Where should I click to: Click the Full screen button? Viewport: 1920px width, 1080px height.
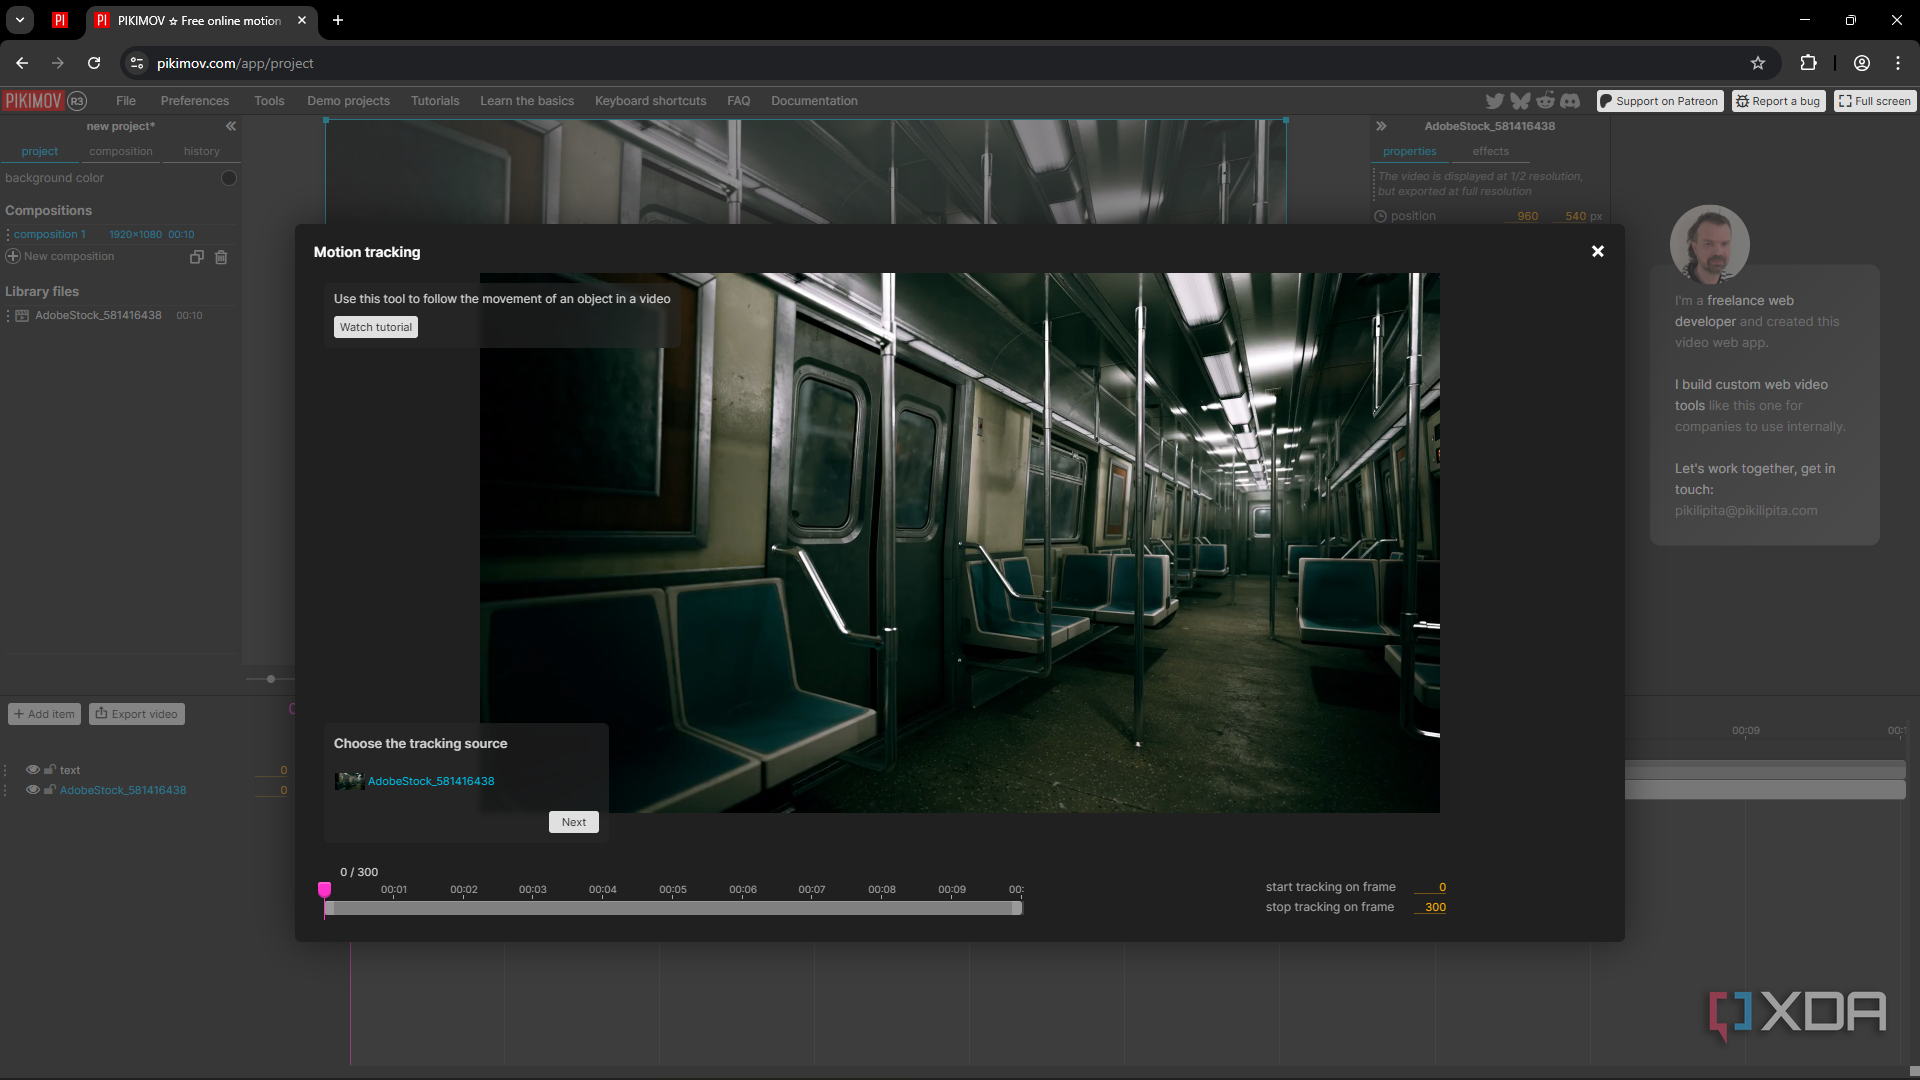click(x=1875, y=101)
